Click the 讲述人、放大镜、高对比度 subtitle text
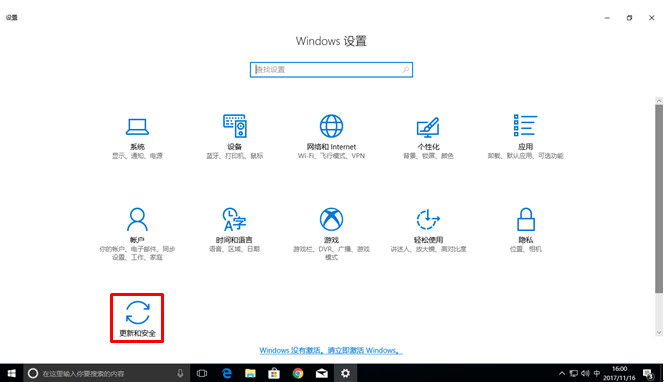Screen dimensions: 664x382 point(428,249)
